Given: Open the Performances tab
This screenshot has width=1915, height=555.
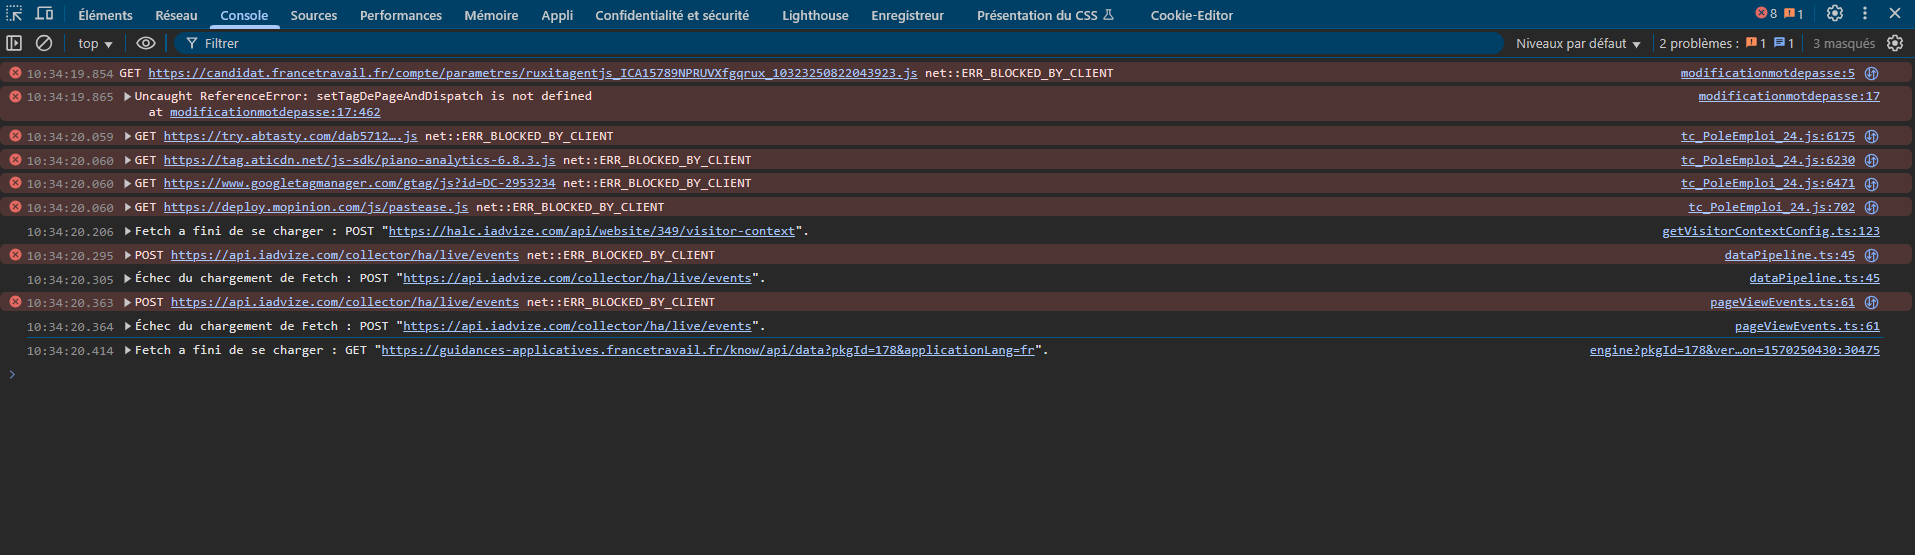Looking at the screenshot, I should (401, 15).
